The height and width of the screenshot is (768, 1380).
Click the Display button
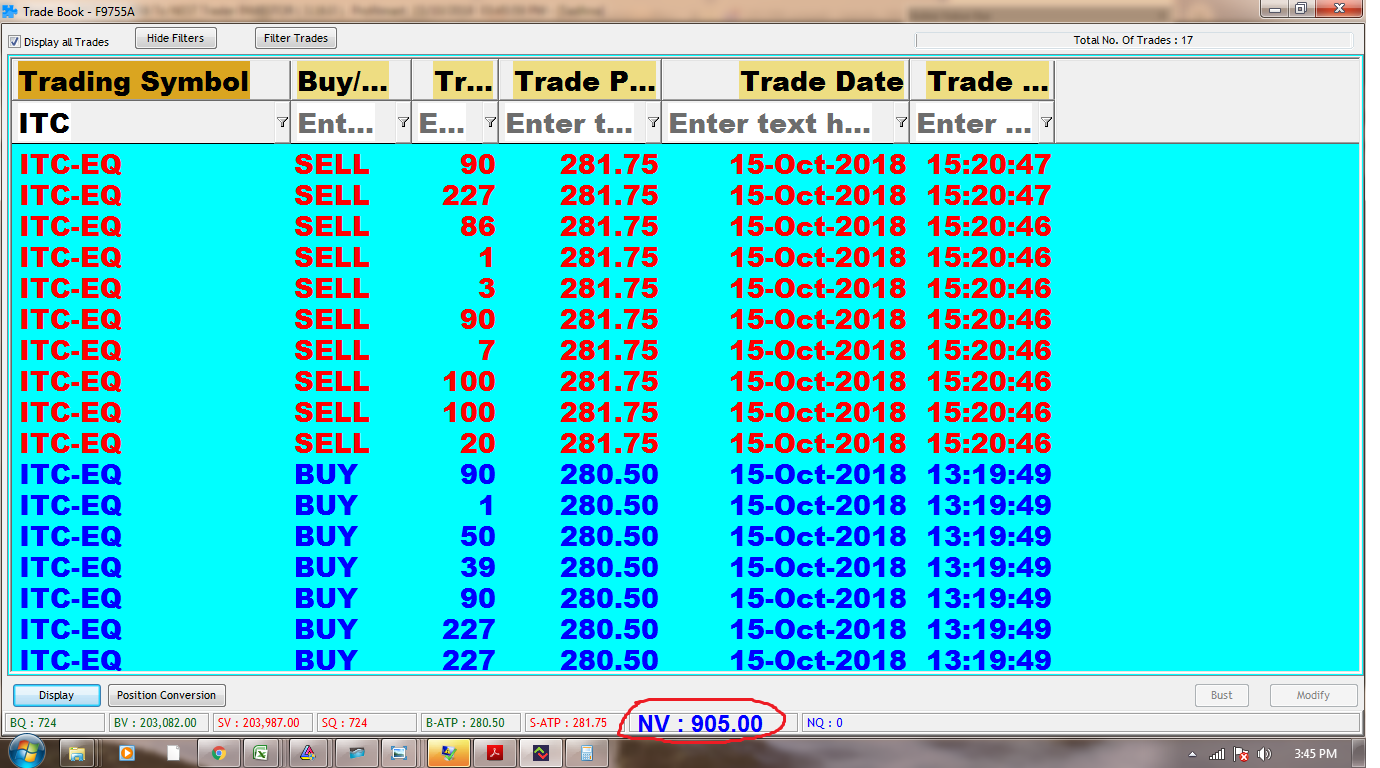[56, 695]
